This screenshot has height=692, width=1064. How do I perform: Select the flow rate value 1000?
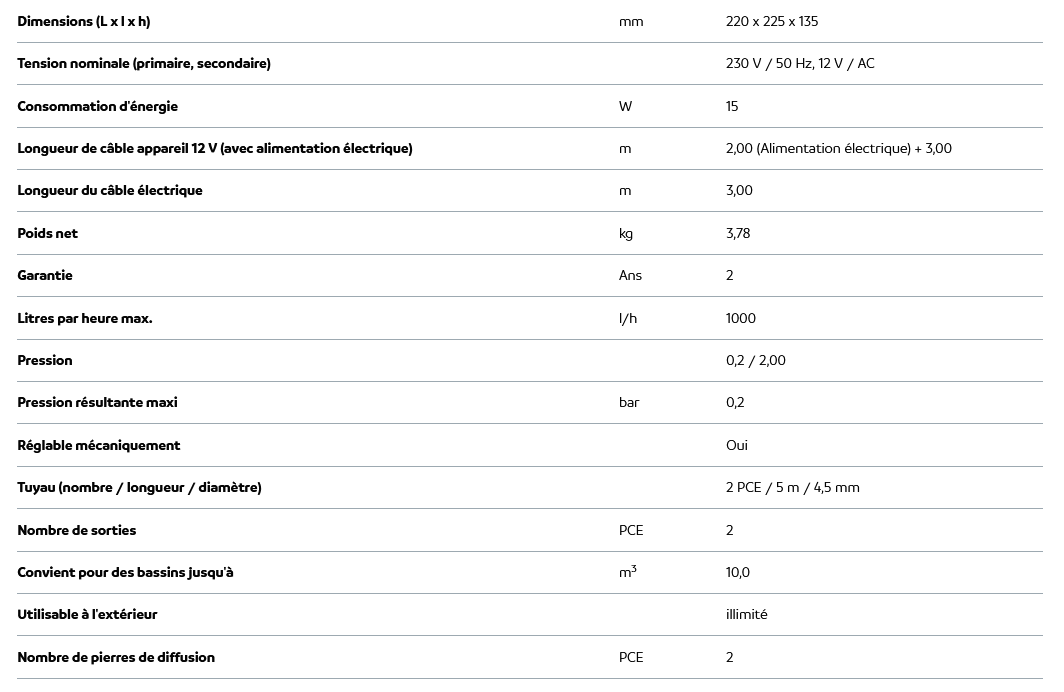tap(741, 318)
